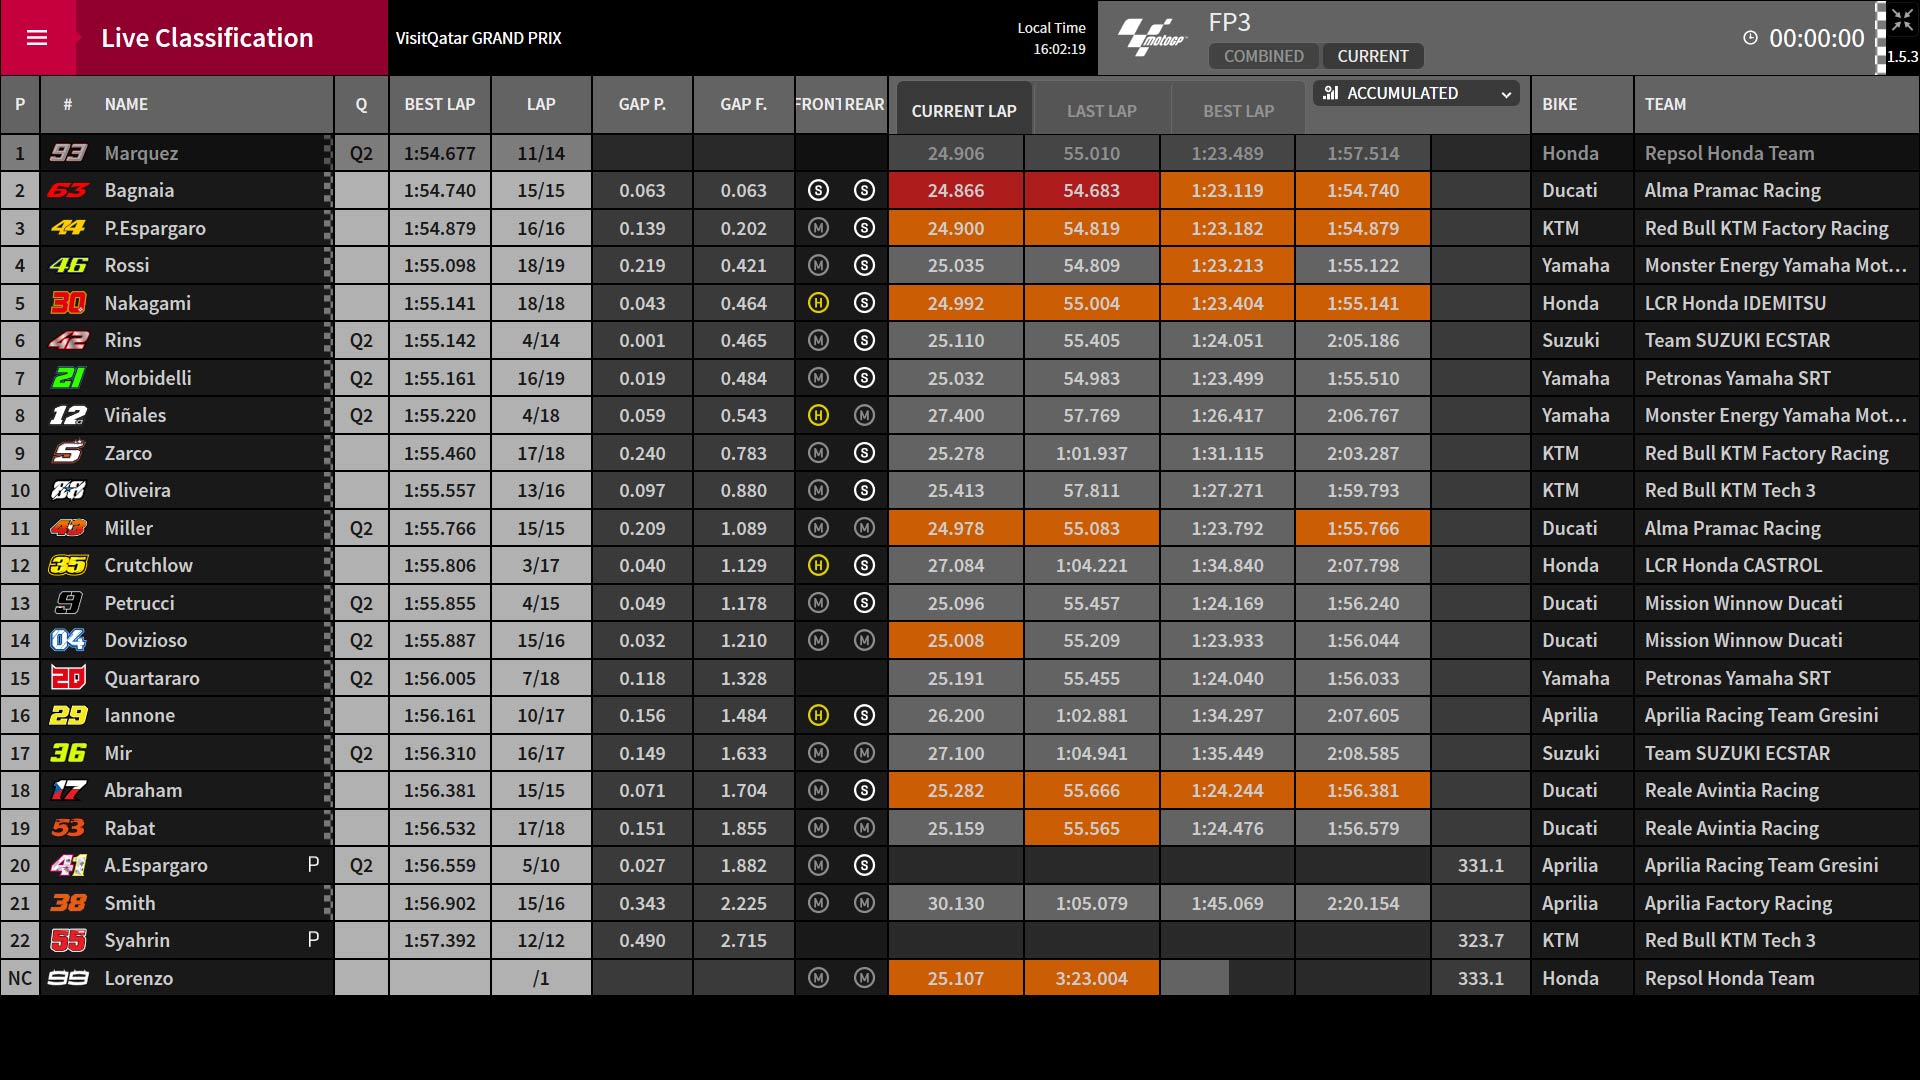The height and width of the screenshot is (1080, 1920).
Task: Click the GAP F. column header
Action: (744, 104)
